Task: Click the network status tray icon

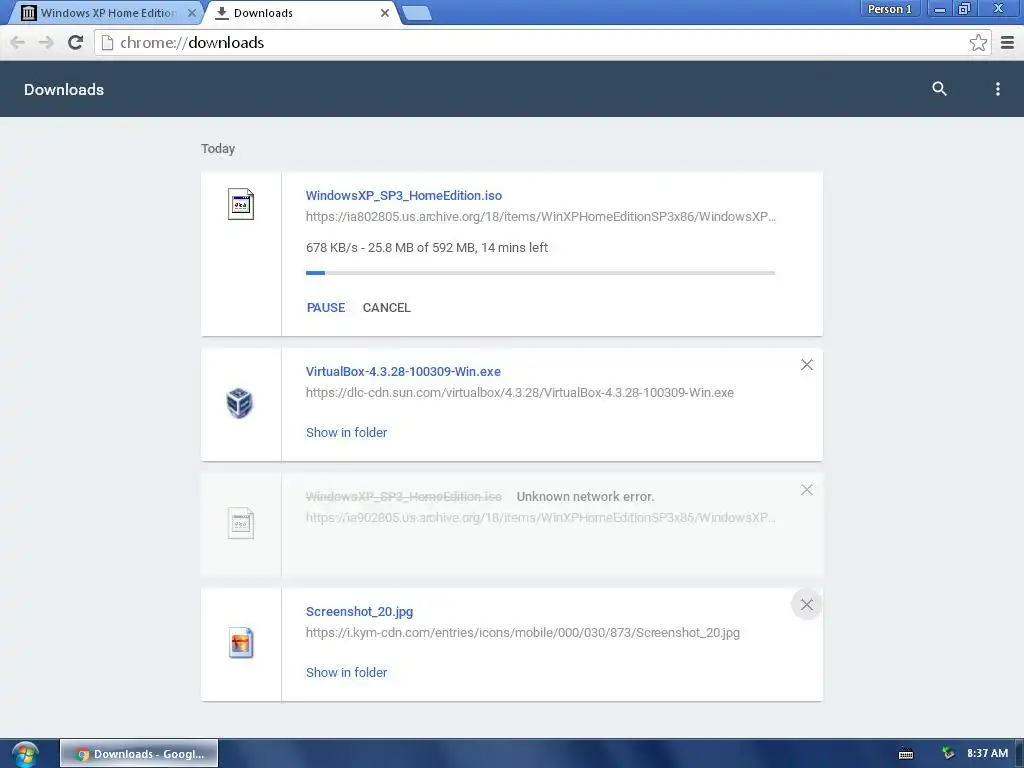Action: pos(948,754)
